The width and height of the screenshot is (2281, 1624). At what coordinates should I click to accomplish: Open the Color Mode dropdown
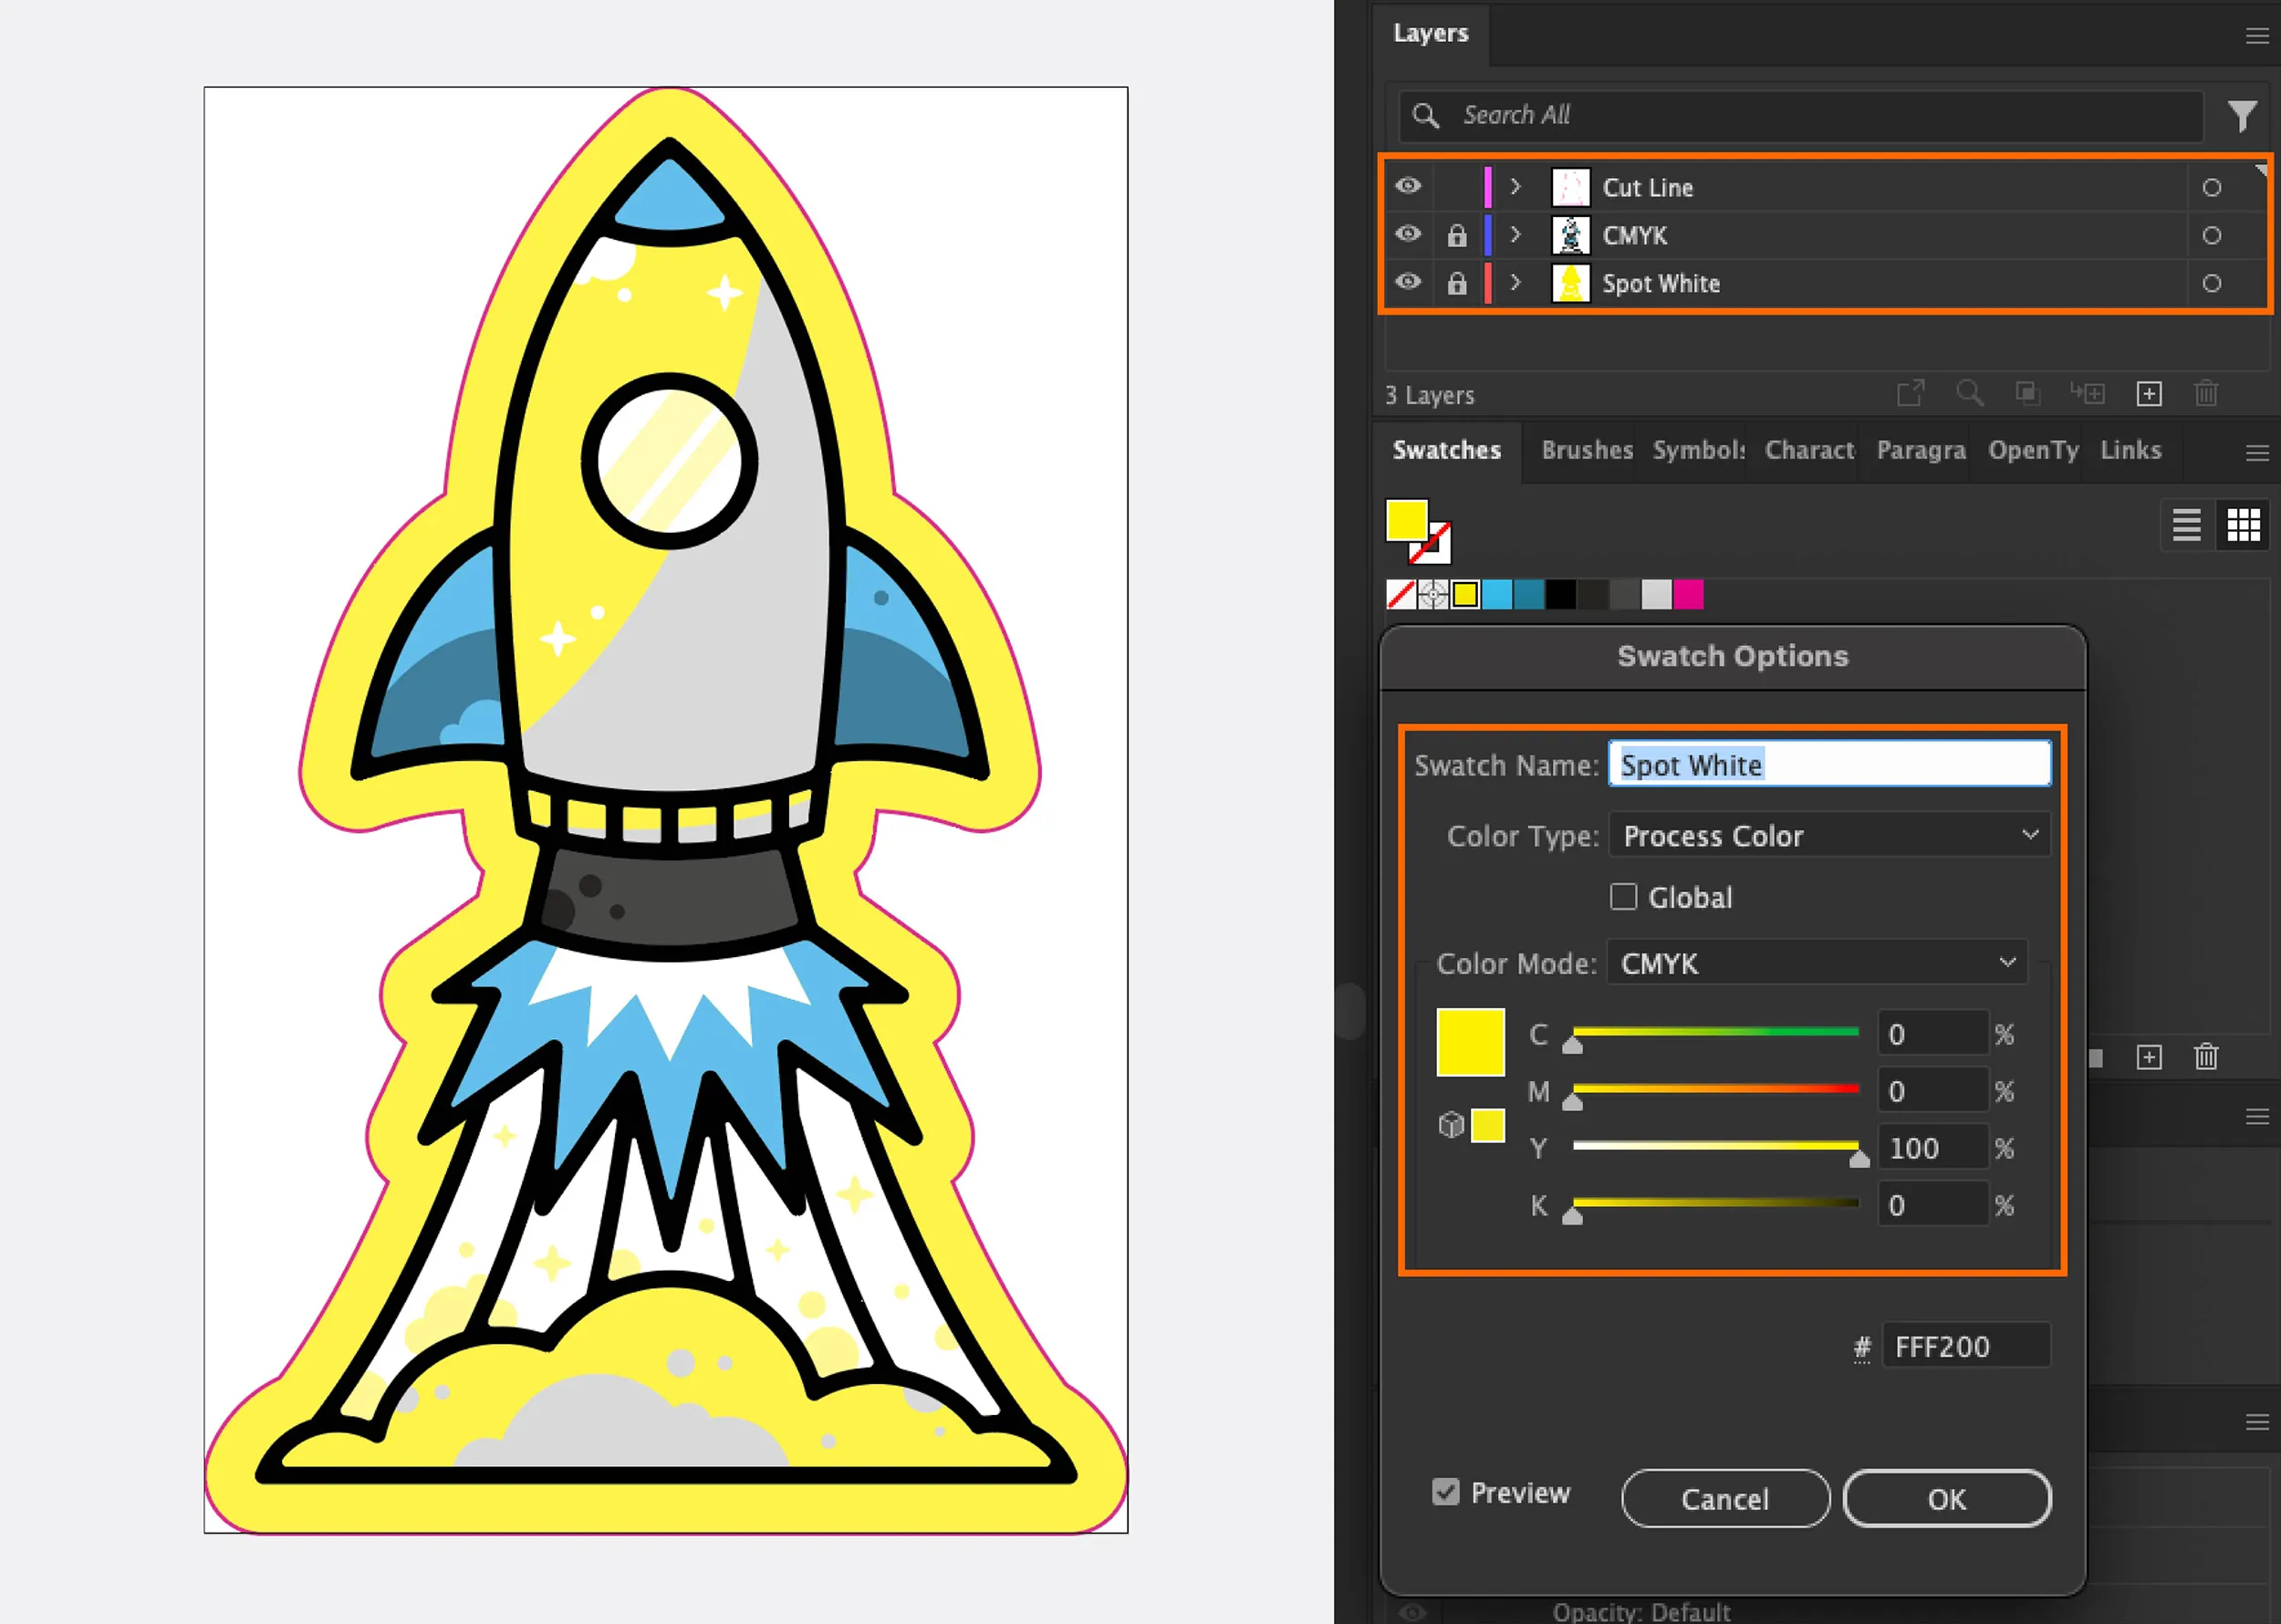coord(1817,963)
